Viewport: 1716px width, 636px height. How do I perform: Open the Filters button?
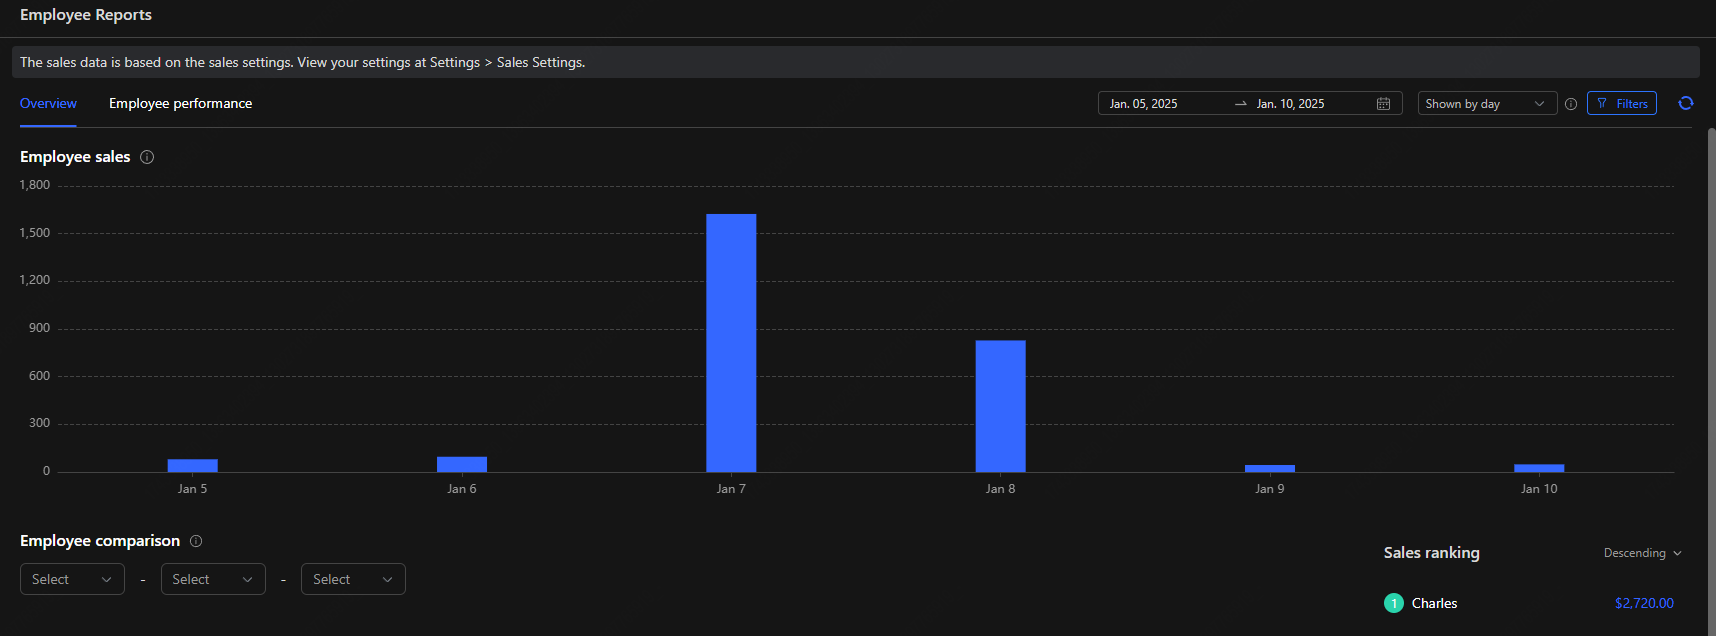click(x=1621, y=104)
